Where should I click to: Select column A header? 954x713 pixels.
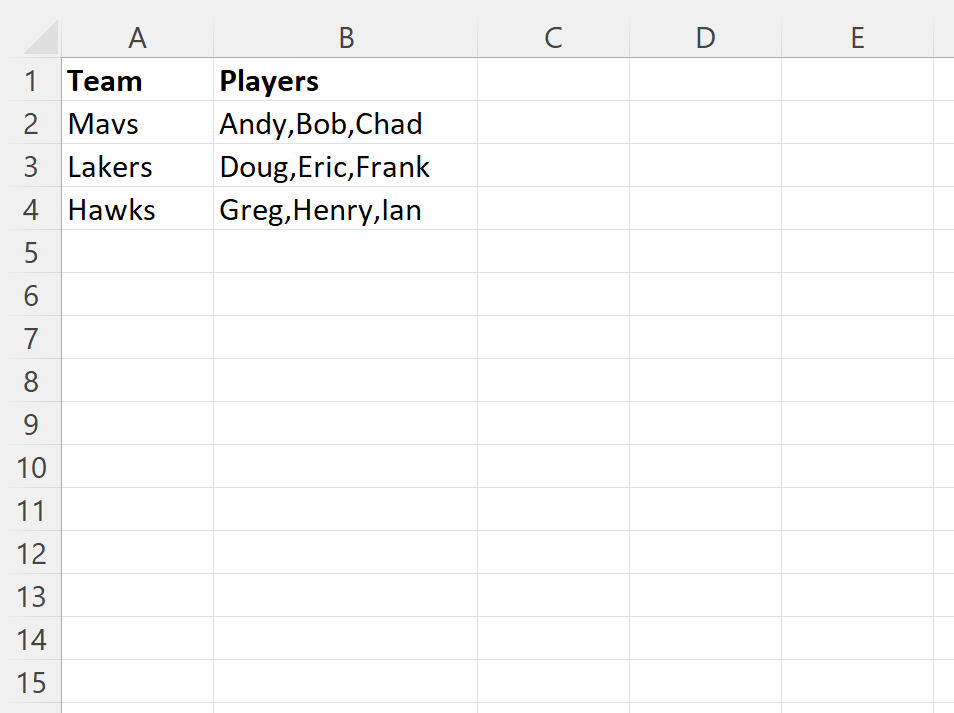(138, 38)
